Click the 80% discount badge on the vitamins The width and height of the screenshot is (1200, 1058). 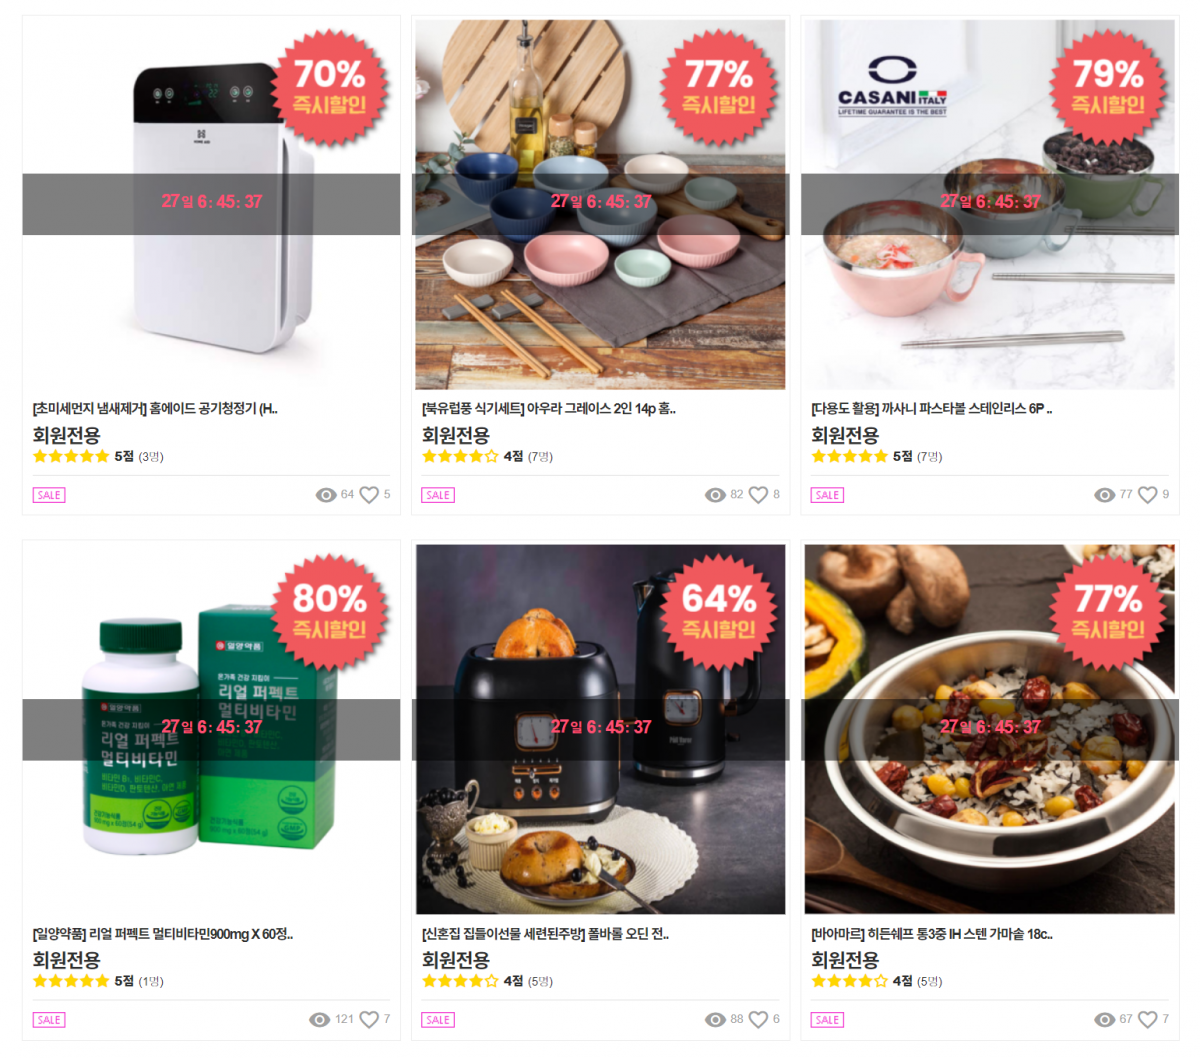pos(329,612)
